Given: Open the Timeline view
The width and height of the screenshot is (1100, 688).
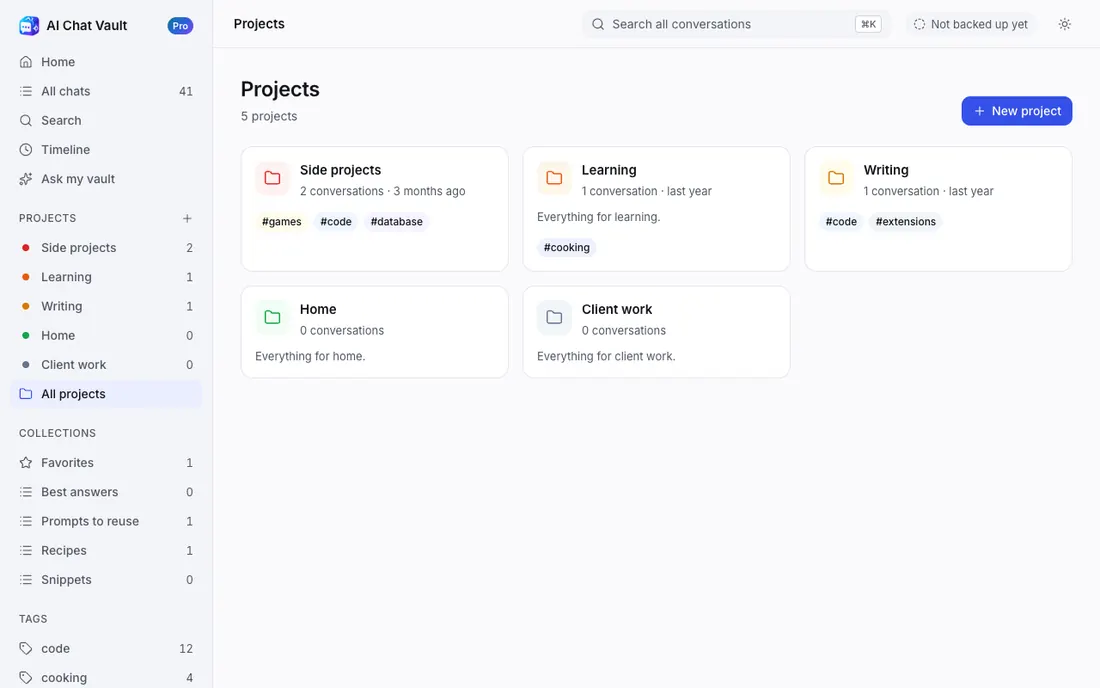Looking at the screenshot, I should point(106,149).
